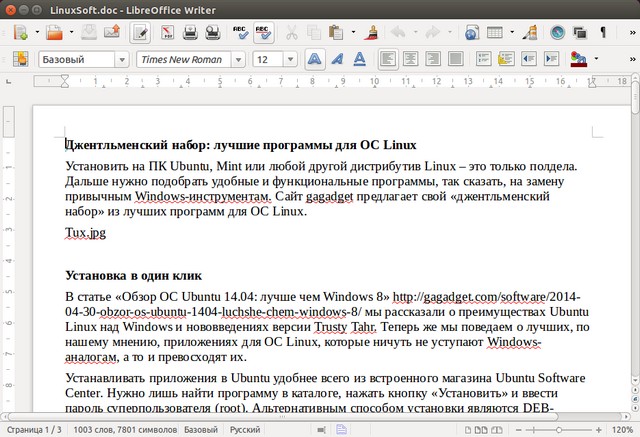
Task: Zoom in with the plus button
Action: point(598,430)
